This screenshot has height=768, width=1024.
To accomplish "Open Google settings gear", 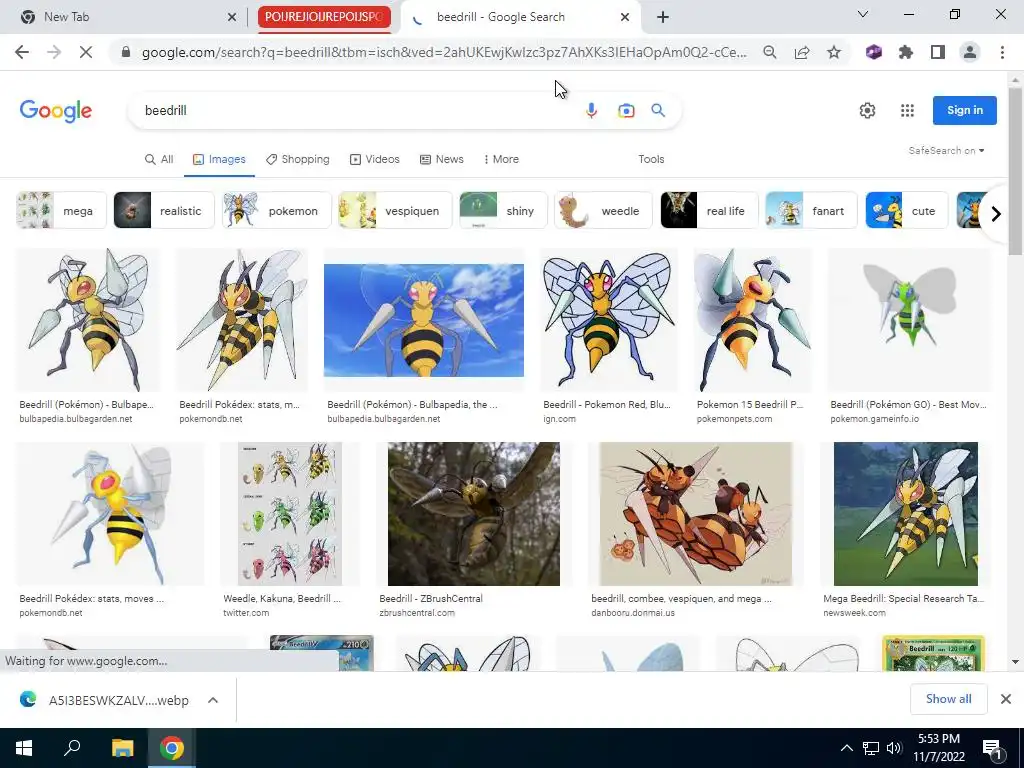I will pyautogui.click(x=867, y=110).
